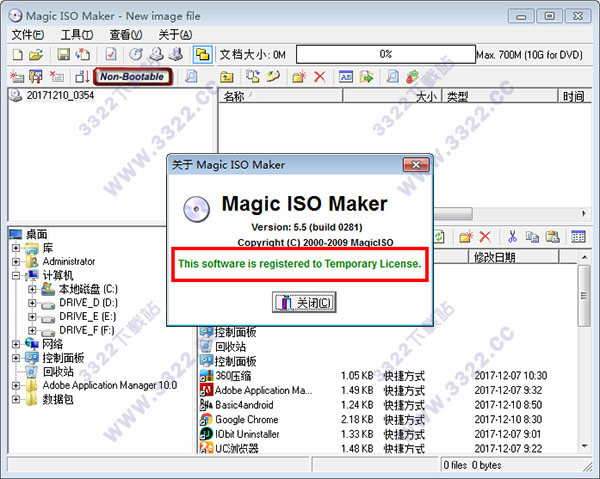Click the magnifier icon next to Non-Bootable
Viewport: 600px width, 479px height.
pos(191,77)
